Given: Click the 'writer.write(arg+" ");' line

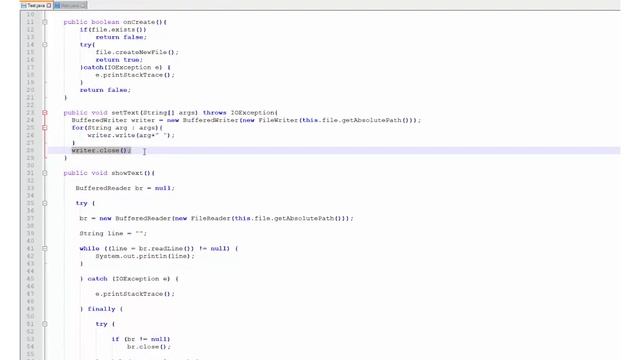Looking at the screenshot, I should click(x=131, y=135).
